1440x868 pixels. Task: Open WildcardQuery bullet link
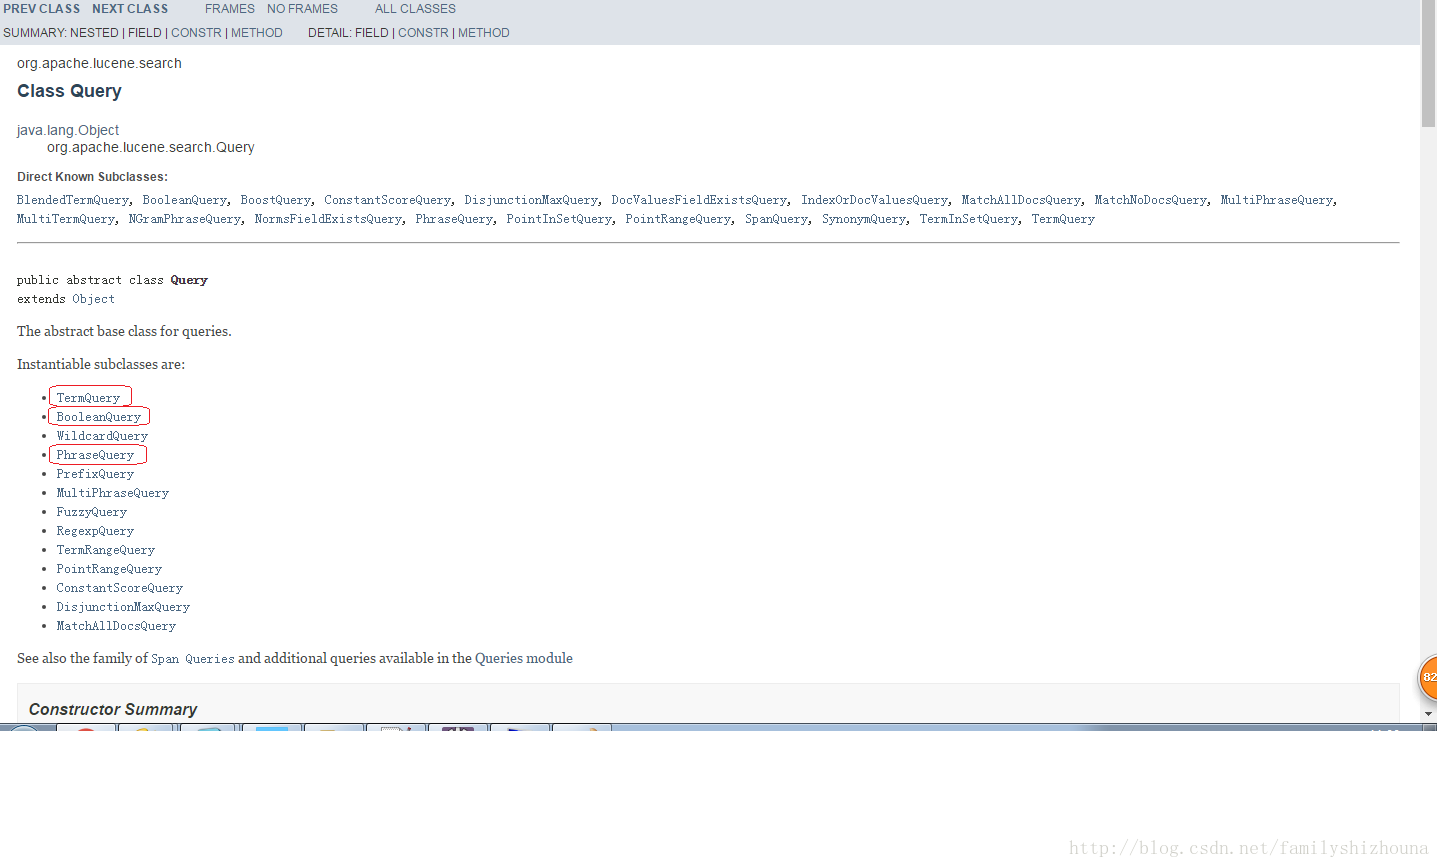(x=102, y=436)
